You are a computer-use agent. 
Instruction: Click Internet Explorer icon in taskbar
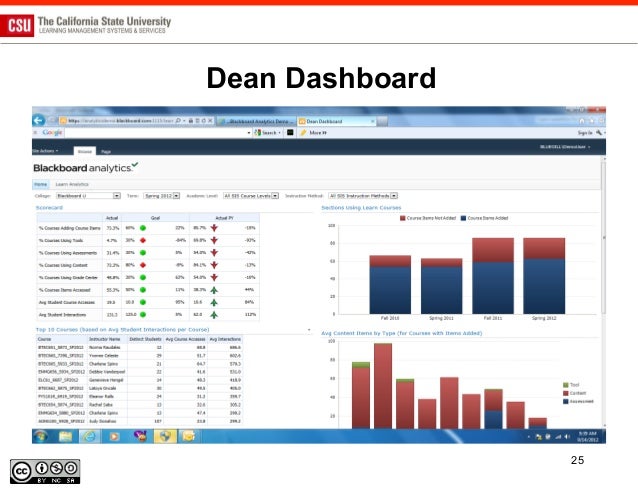(90, 436)
